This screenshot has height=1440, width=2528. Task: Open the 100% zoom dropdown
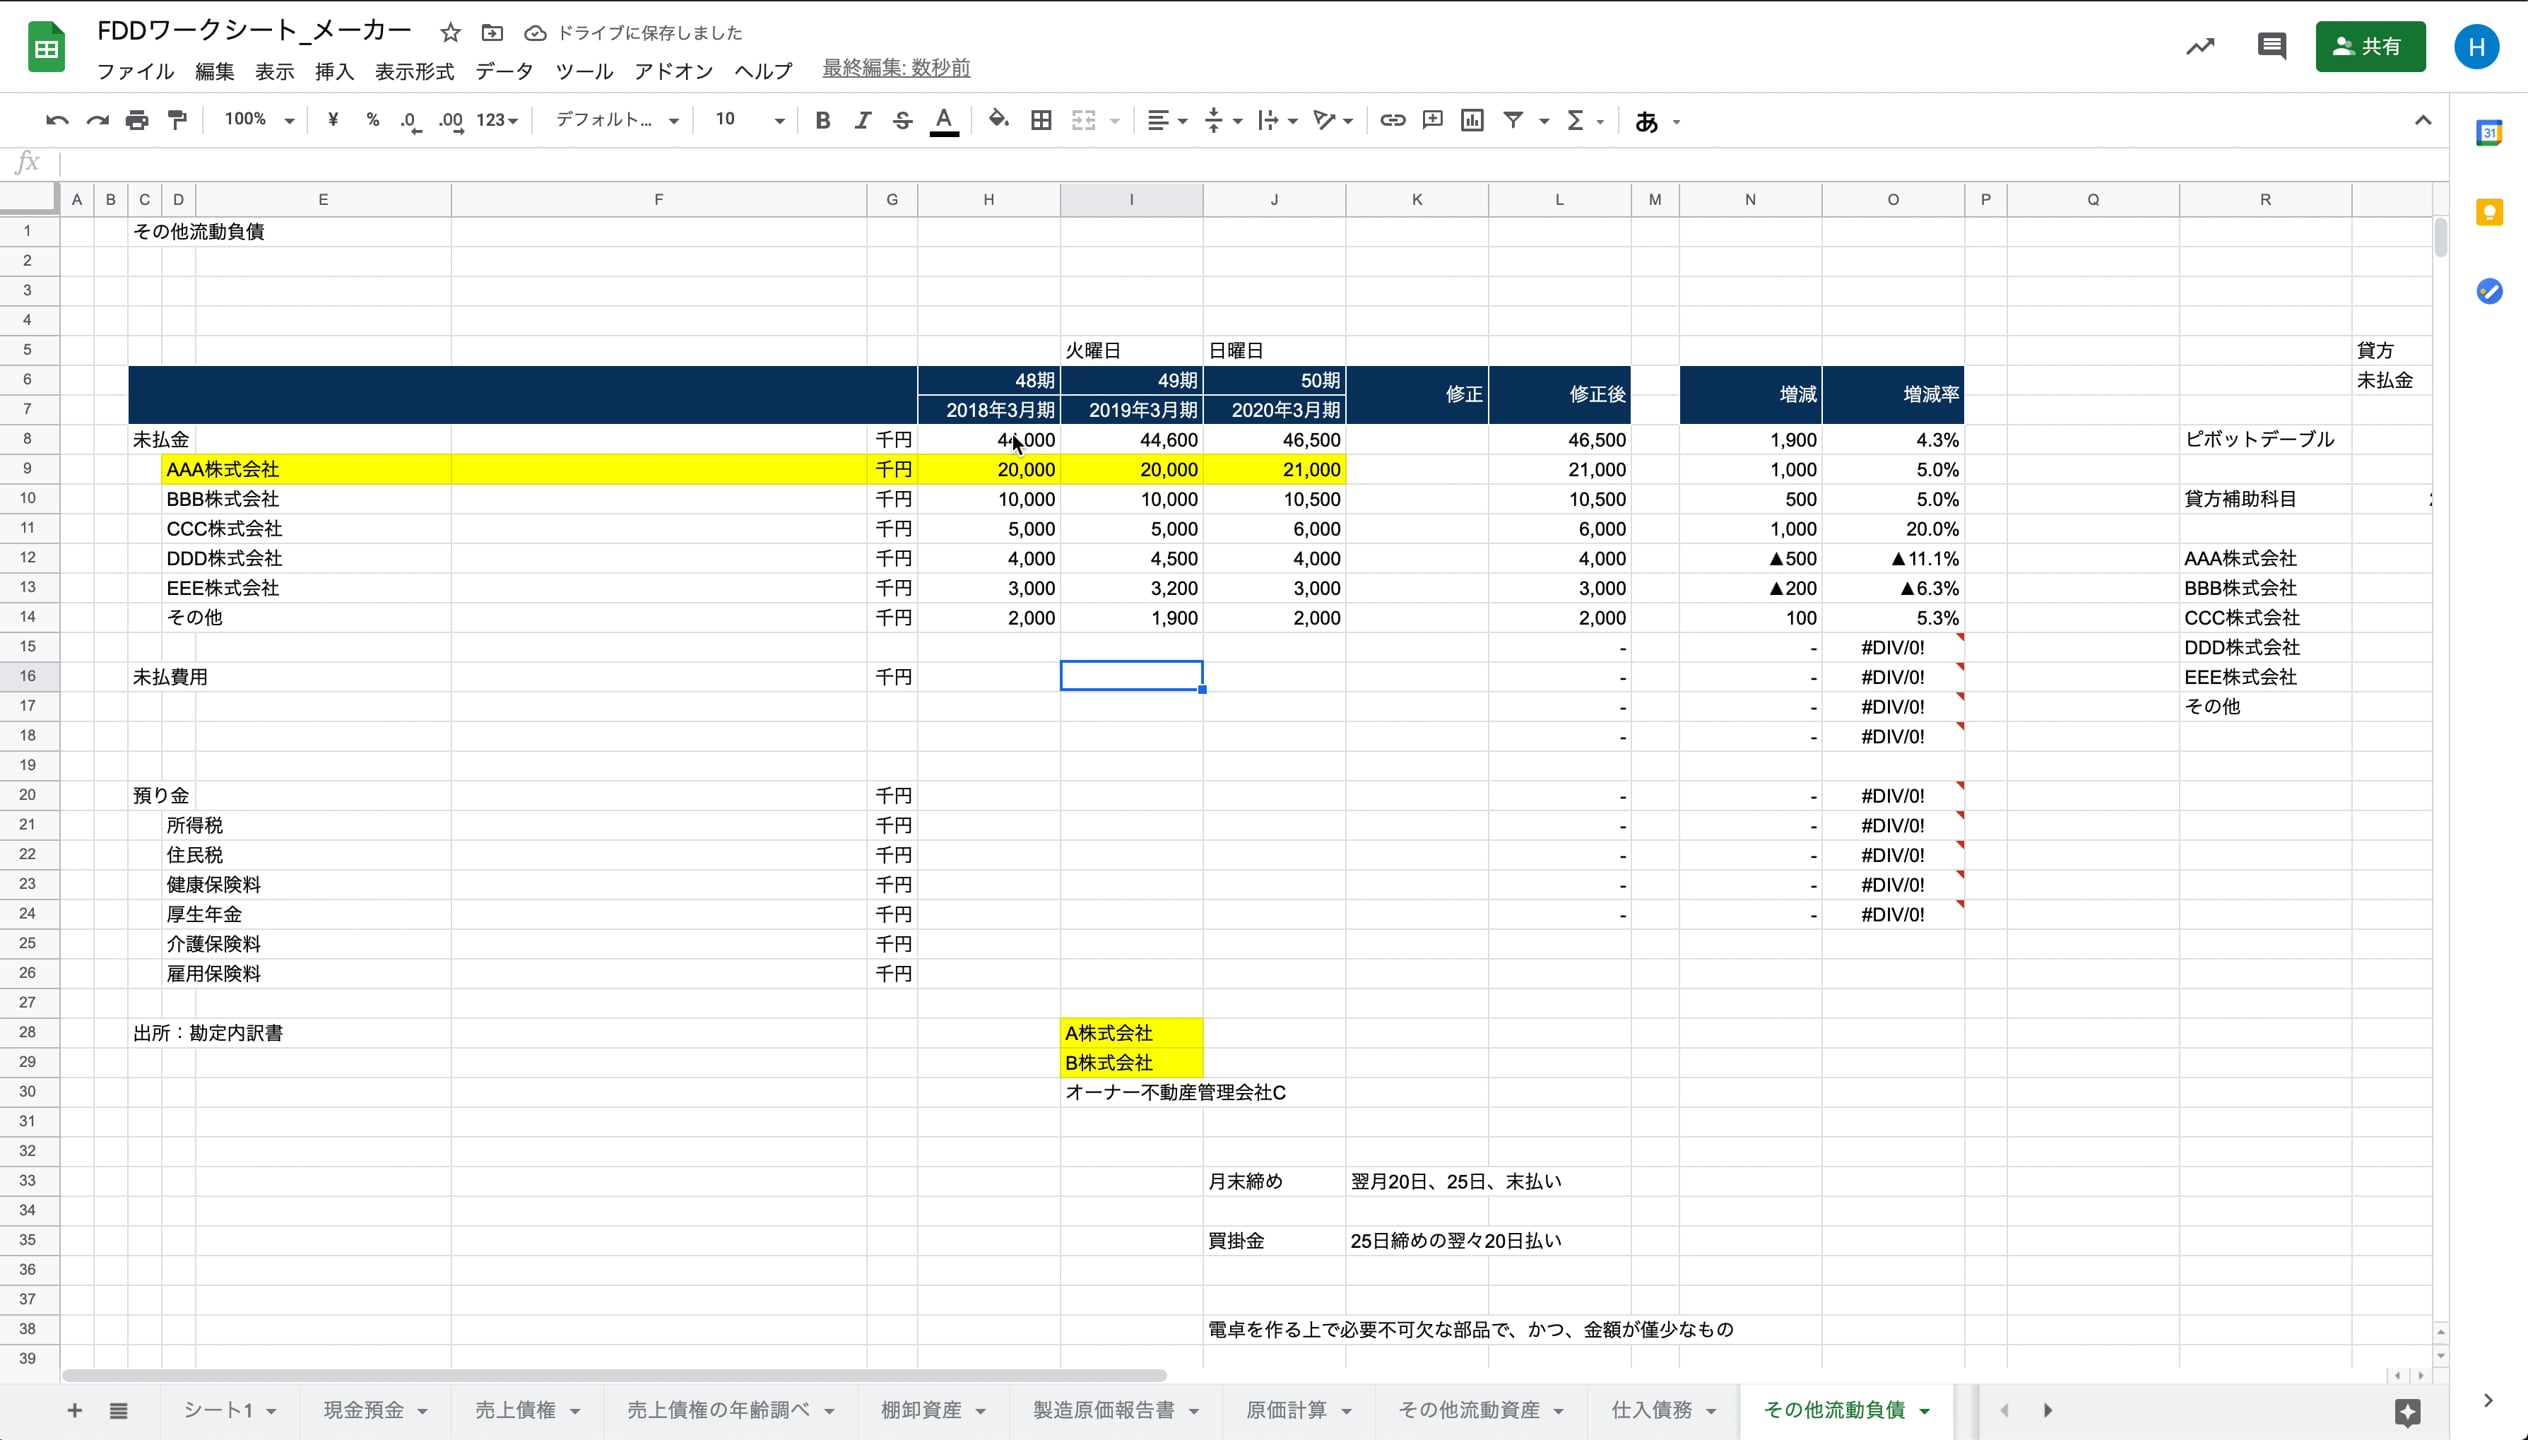(258, 120)
